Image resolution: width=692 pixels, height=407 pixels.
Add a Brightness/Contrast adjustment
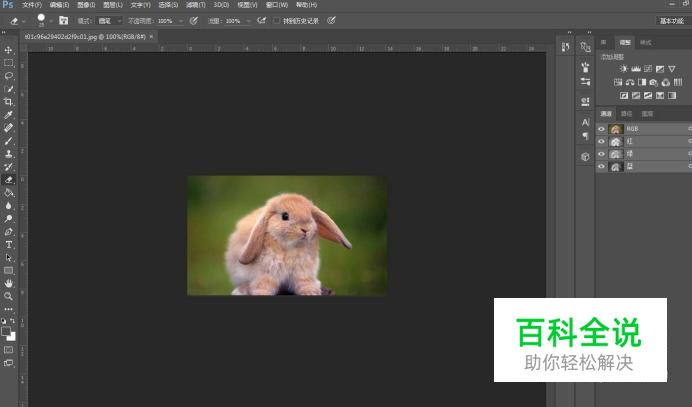click(x=624, y=69)
